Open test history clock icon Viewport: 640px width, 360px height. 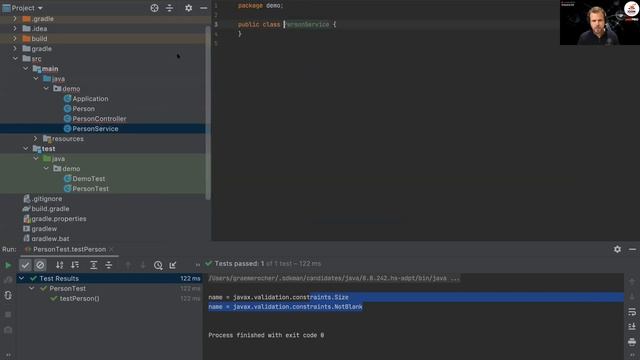[x=158, y=265]
